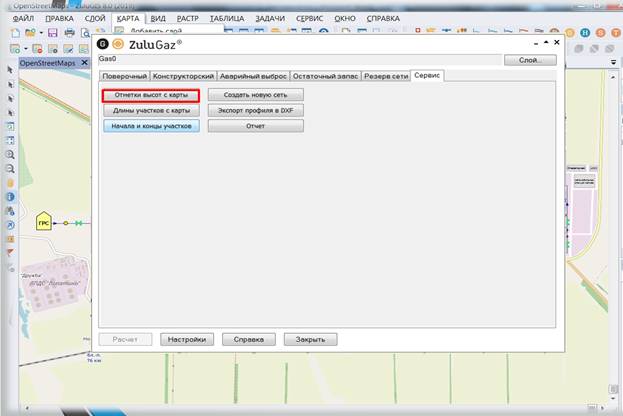The width and height of the screenshot is (623, 416).
Task: Click the printer icon in toolbar
Action: (70, 33)
